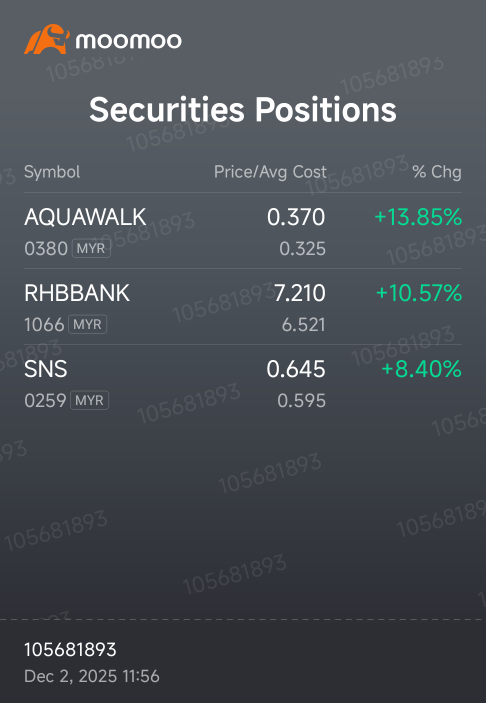The height and width of the screenshot is (703, 486).
Task: Click the moomoo brand name text
Action: click(x=129, y=41)
